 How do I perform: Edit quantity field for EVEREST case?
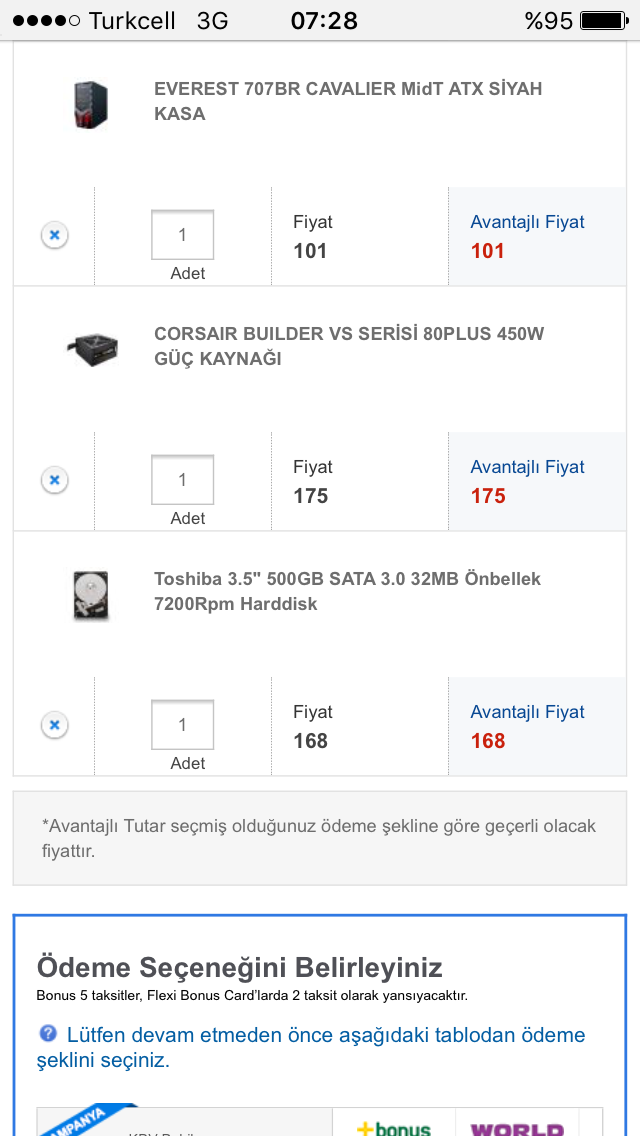point(182,235)
